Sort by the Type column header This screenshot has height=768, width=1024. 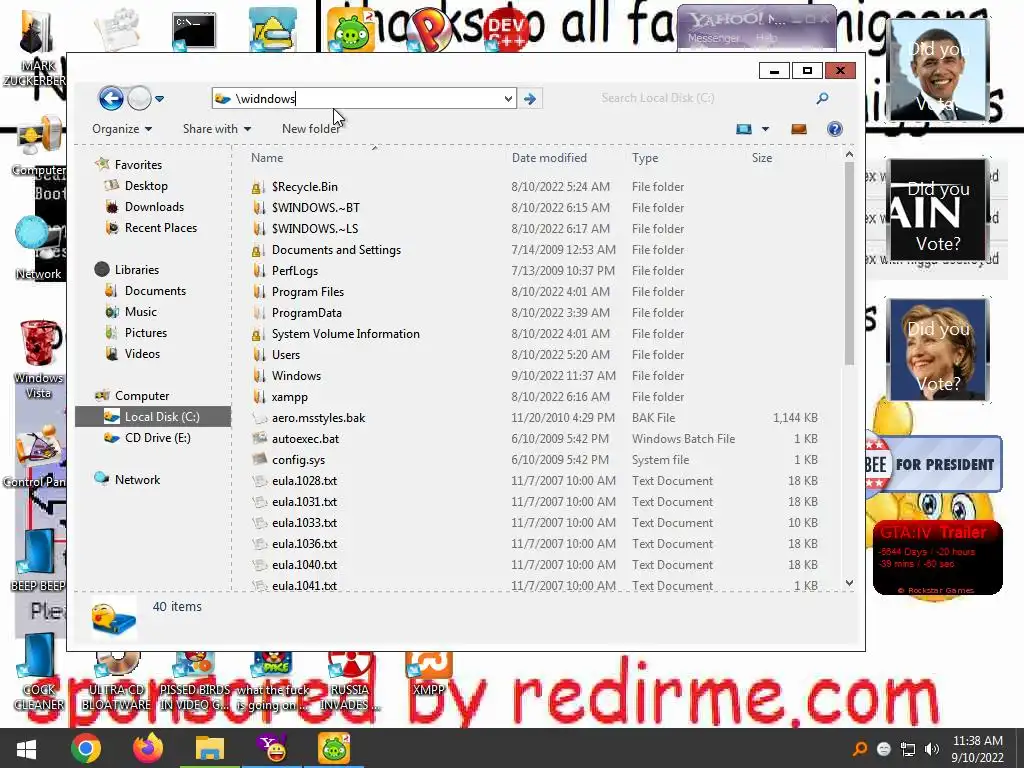645,157
